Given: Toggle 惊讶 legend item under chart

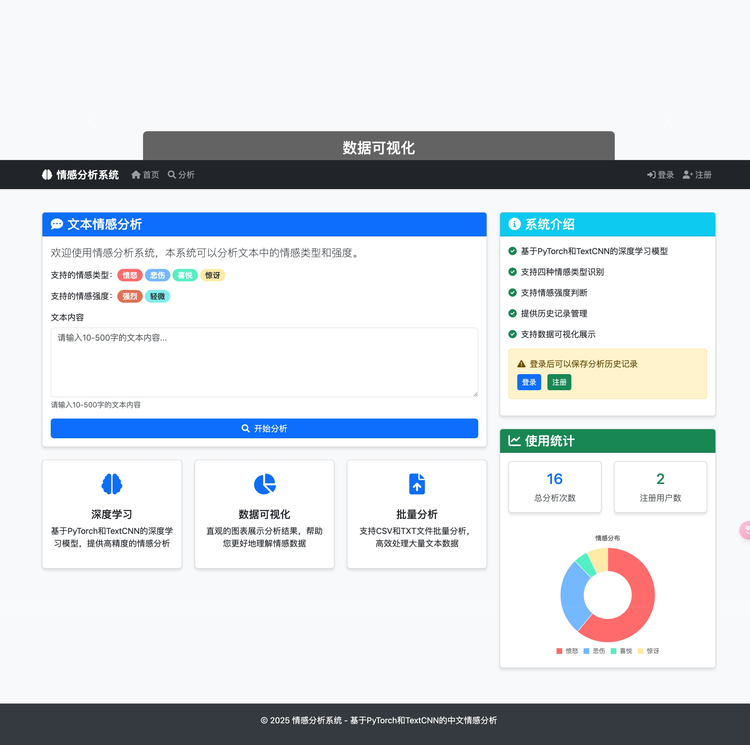Looking at the screenshot, I should 648,651.
